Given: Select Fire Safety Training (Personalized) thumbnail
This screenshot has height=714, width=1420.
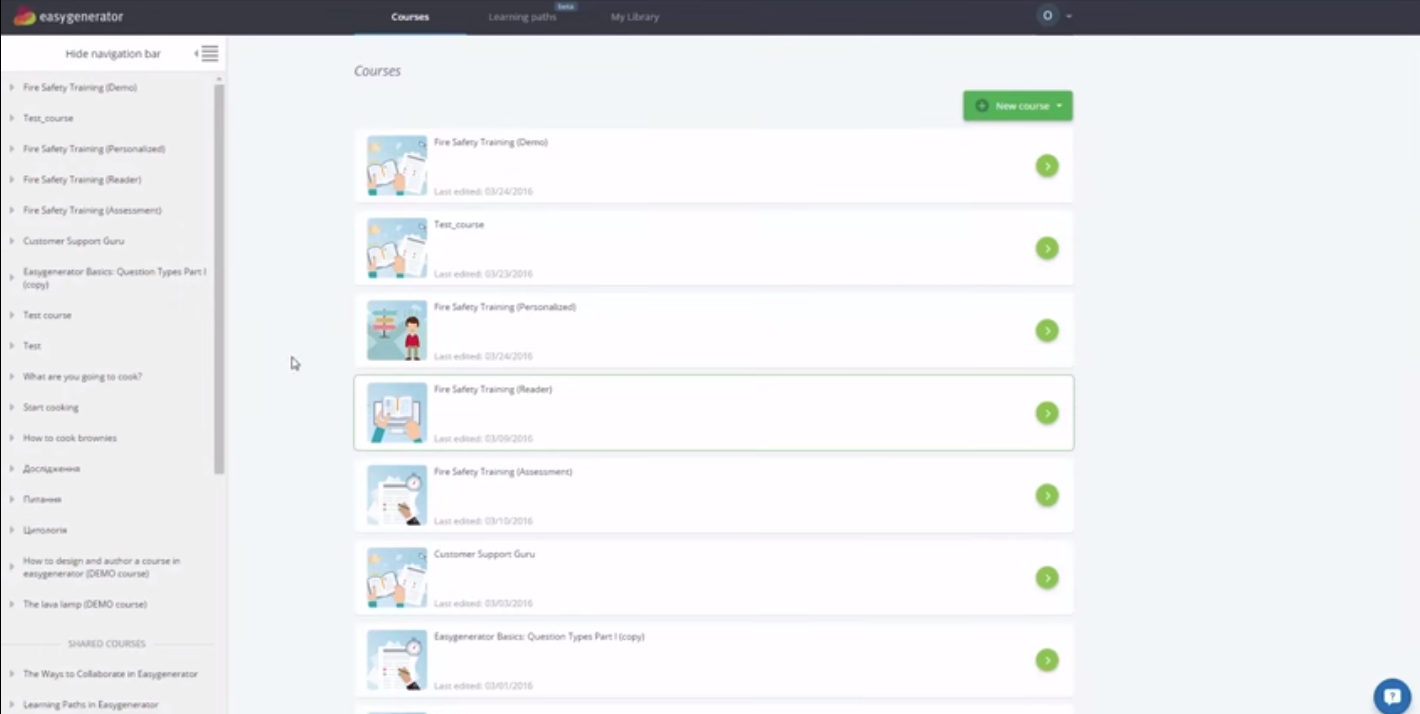Looking at the screenshot, I should tap(397, 331).
